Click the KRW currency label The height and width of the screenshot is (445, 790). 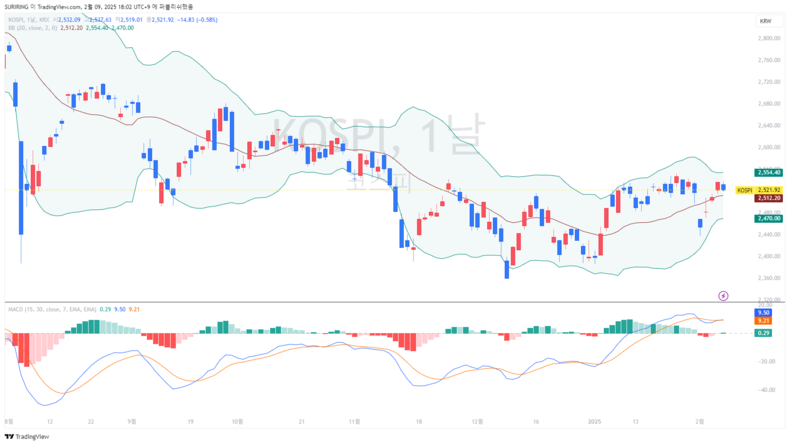765,21
